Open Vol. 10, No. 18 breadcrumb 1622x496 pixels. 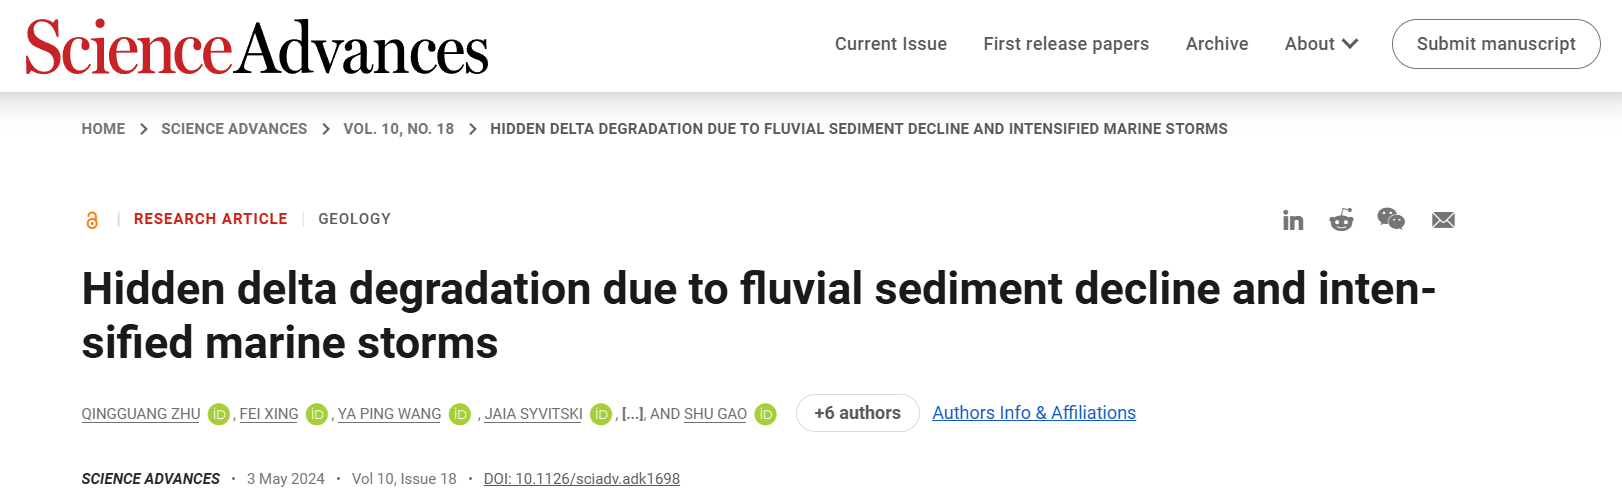point(398,129)
